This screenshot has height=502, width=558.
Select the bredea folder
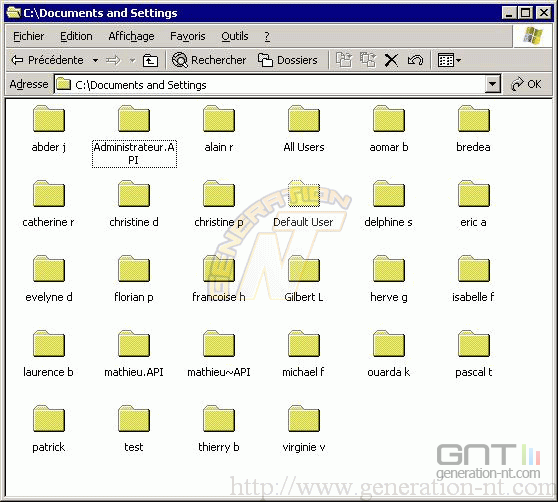pos(474,129)
